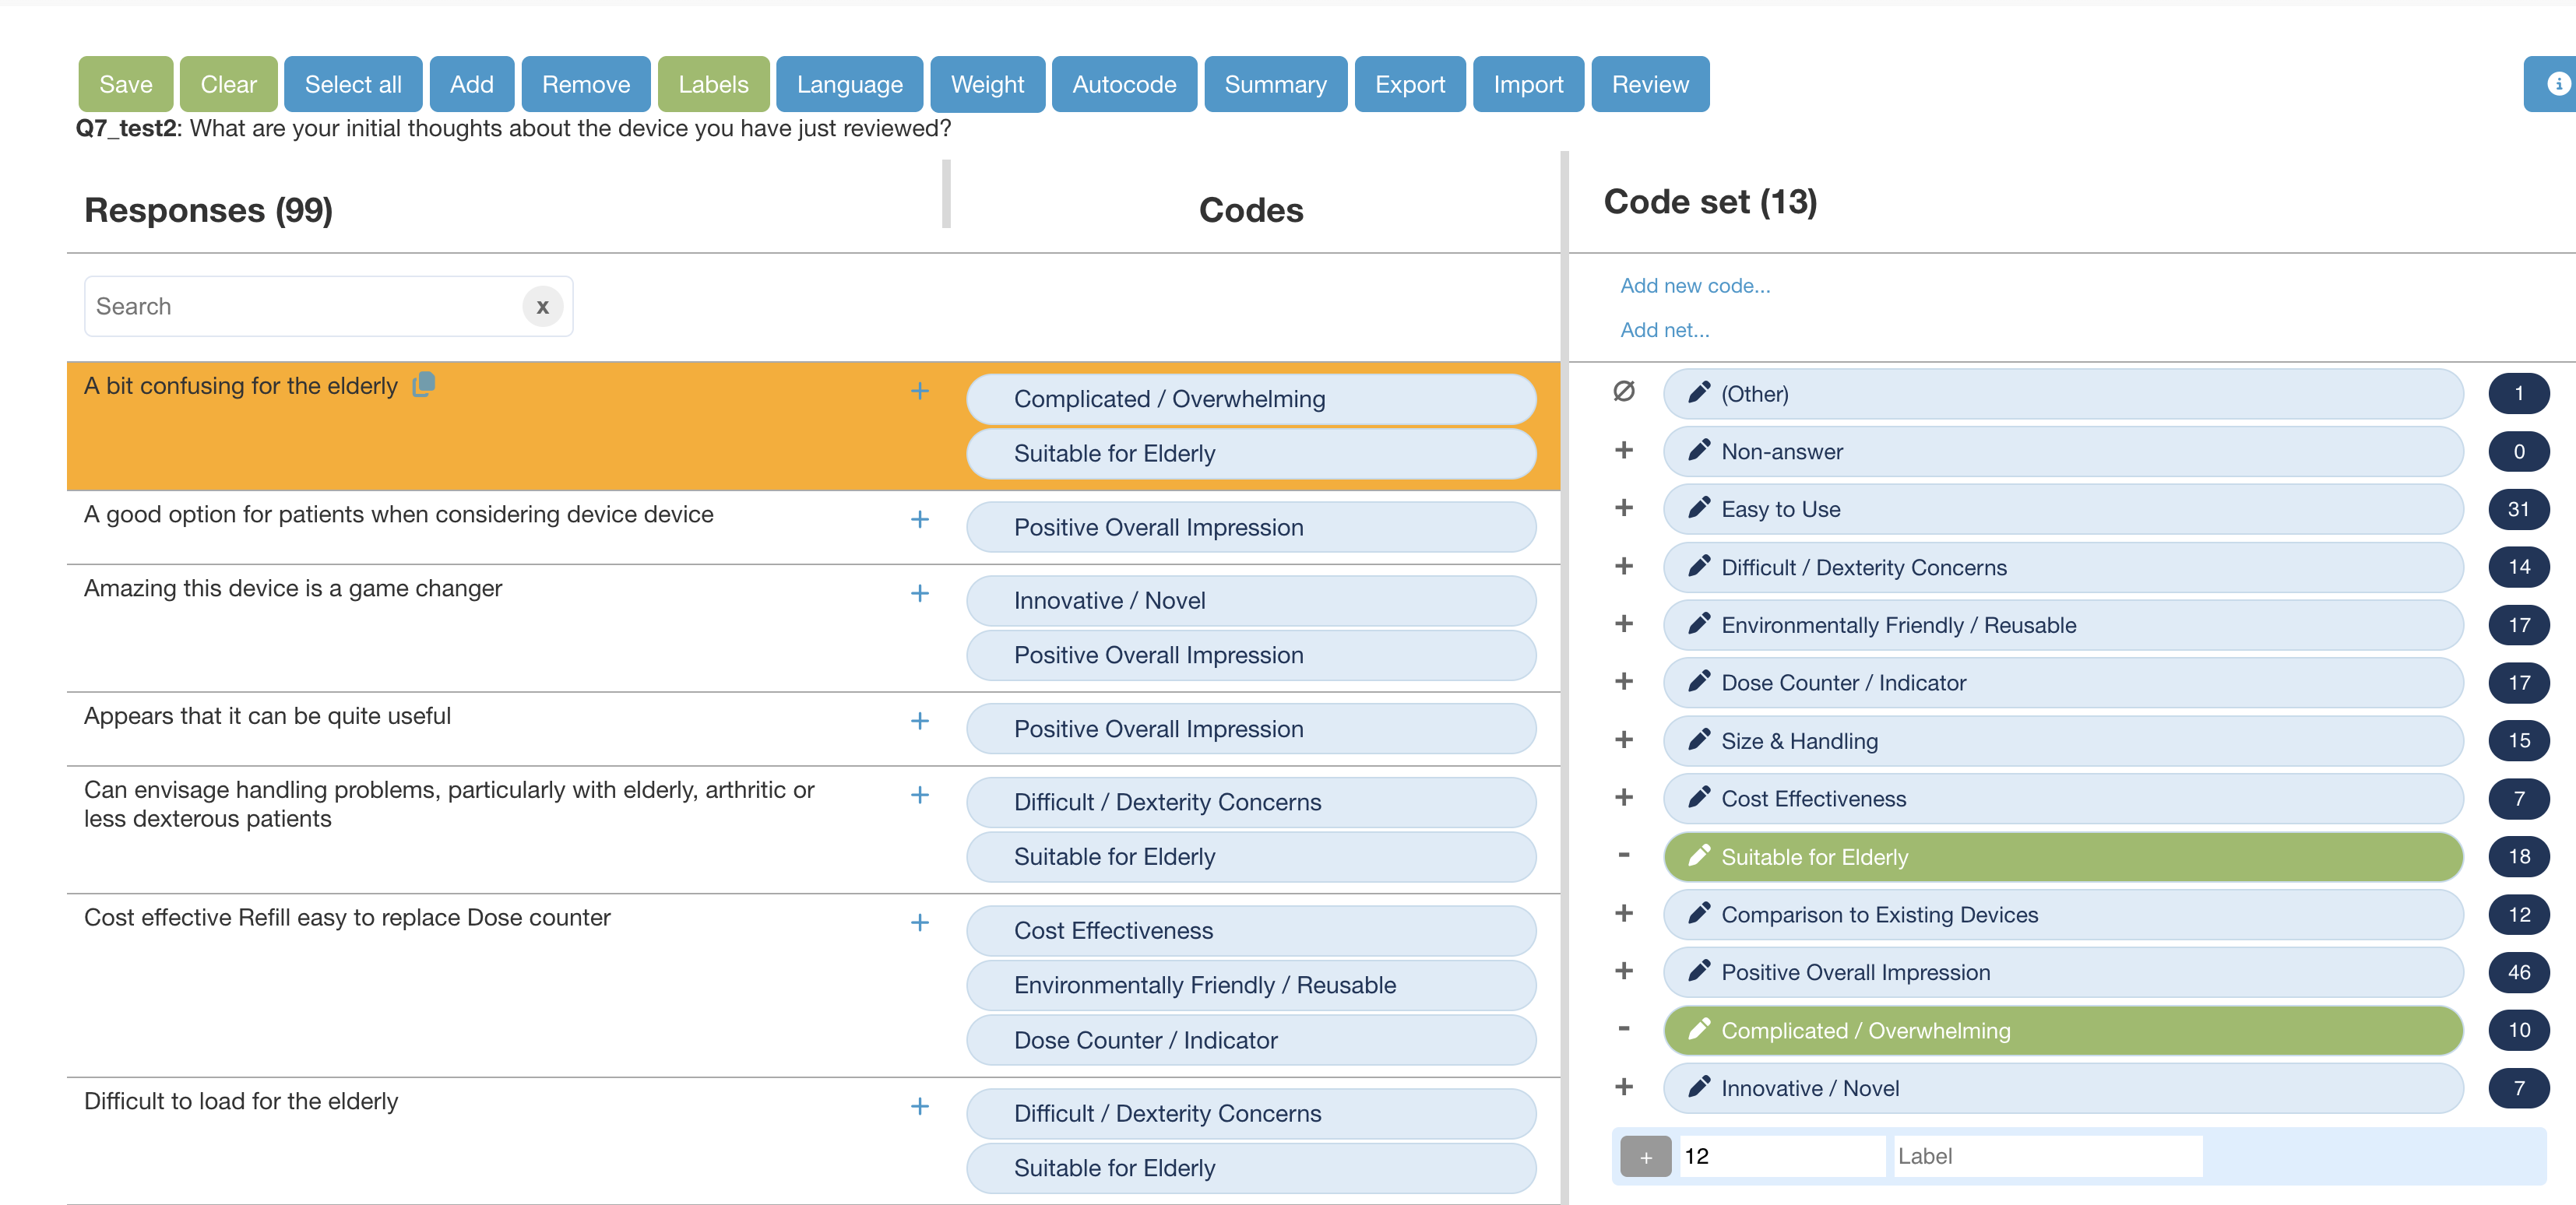Open the info icon in the top right
This screenshot has width=2576, height=1205.
tap(2558, 84)
